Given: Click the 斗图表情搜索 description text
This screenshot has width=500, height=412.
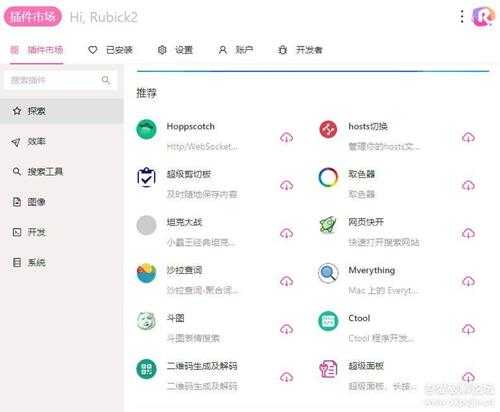Looking at the screenshot, I should coord(193,338).
